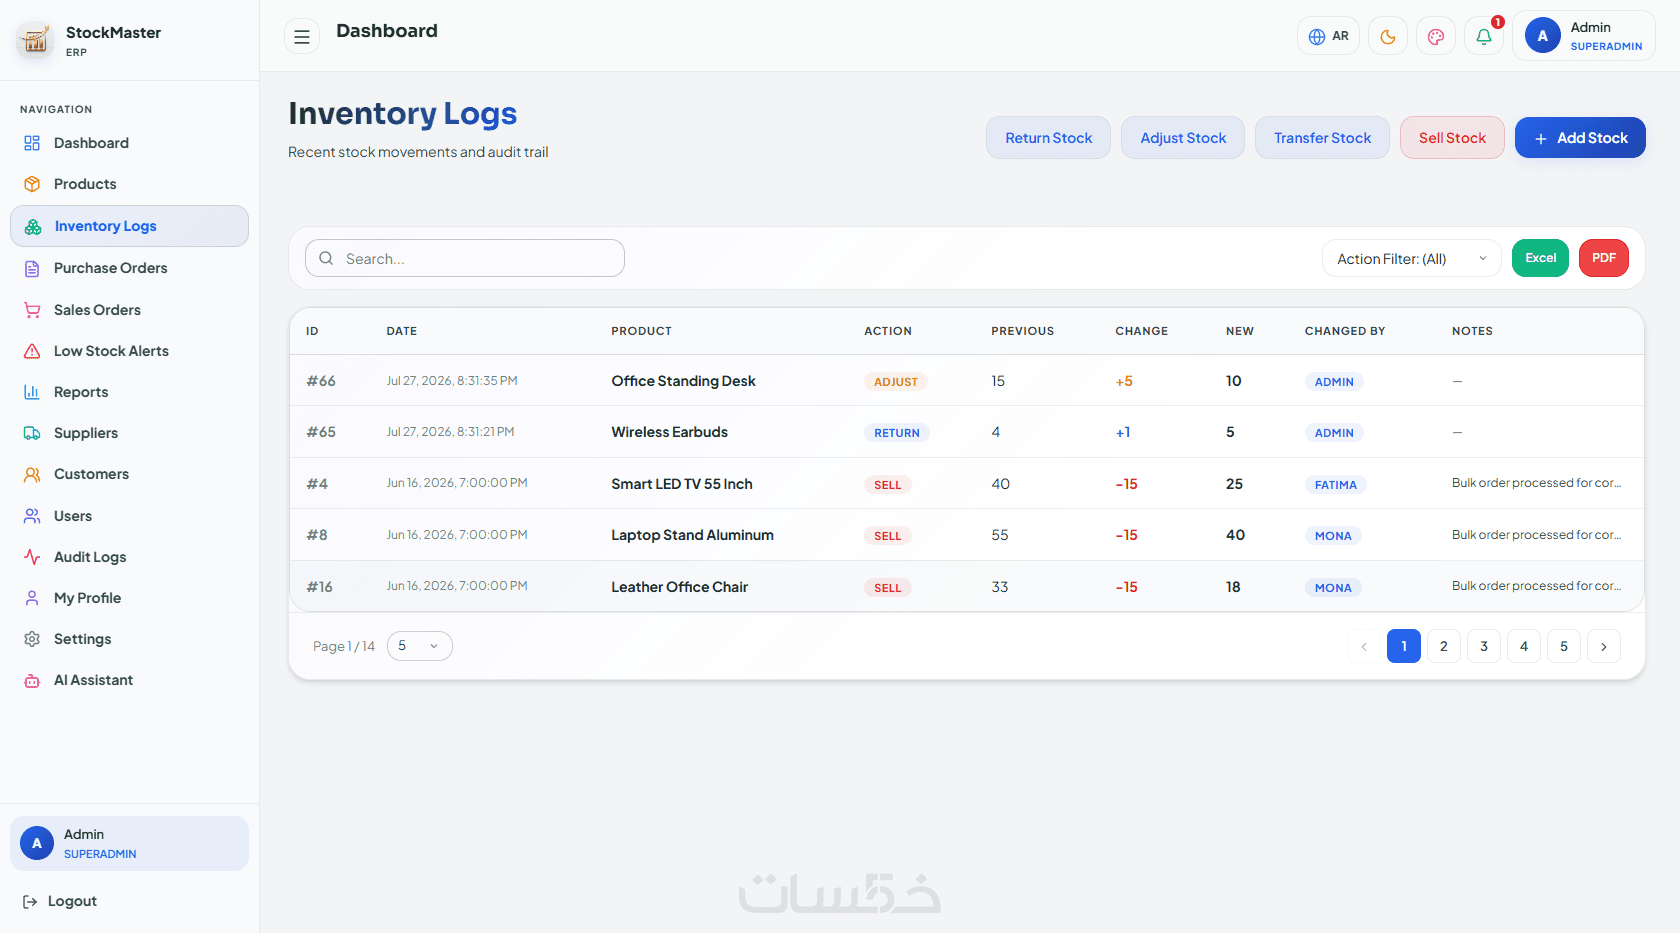Click the Logout arrow icon
Image resolution: width=1680 pixels, height=933 pixels.
pyautogui.click(x=30, y=901)
